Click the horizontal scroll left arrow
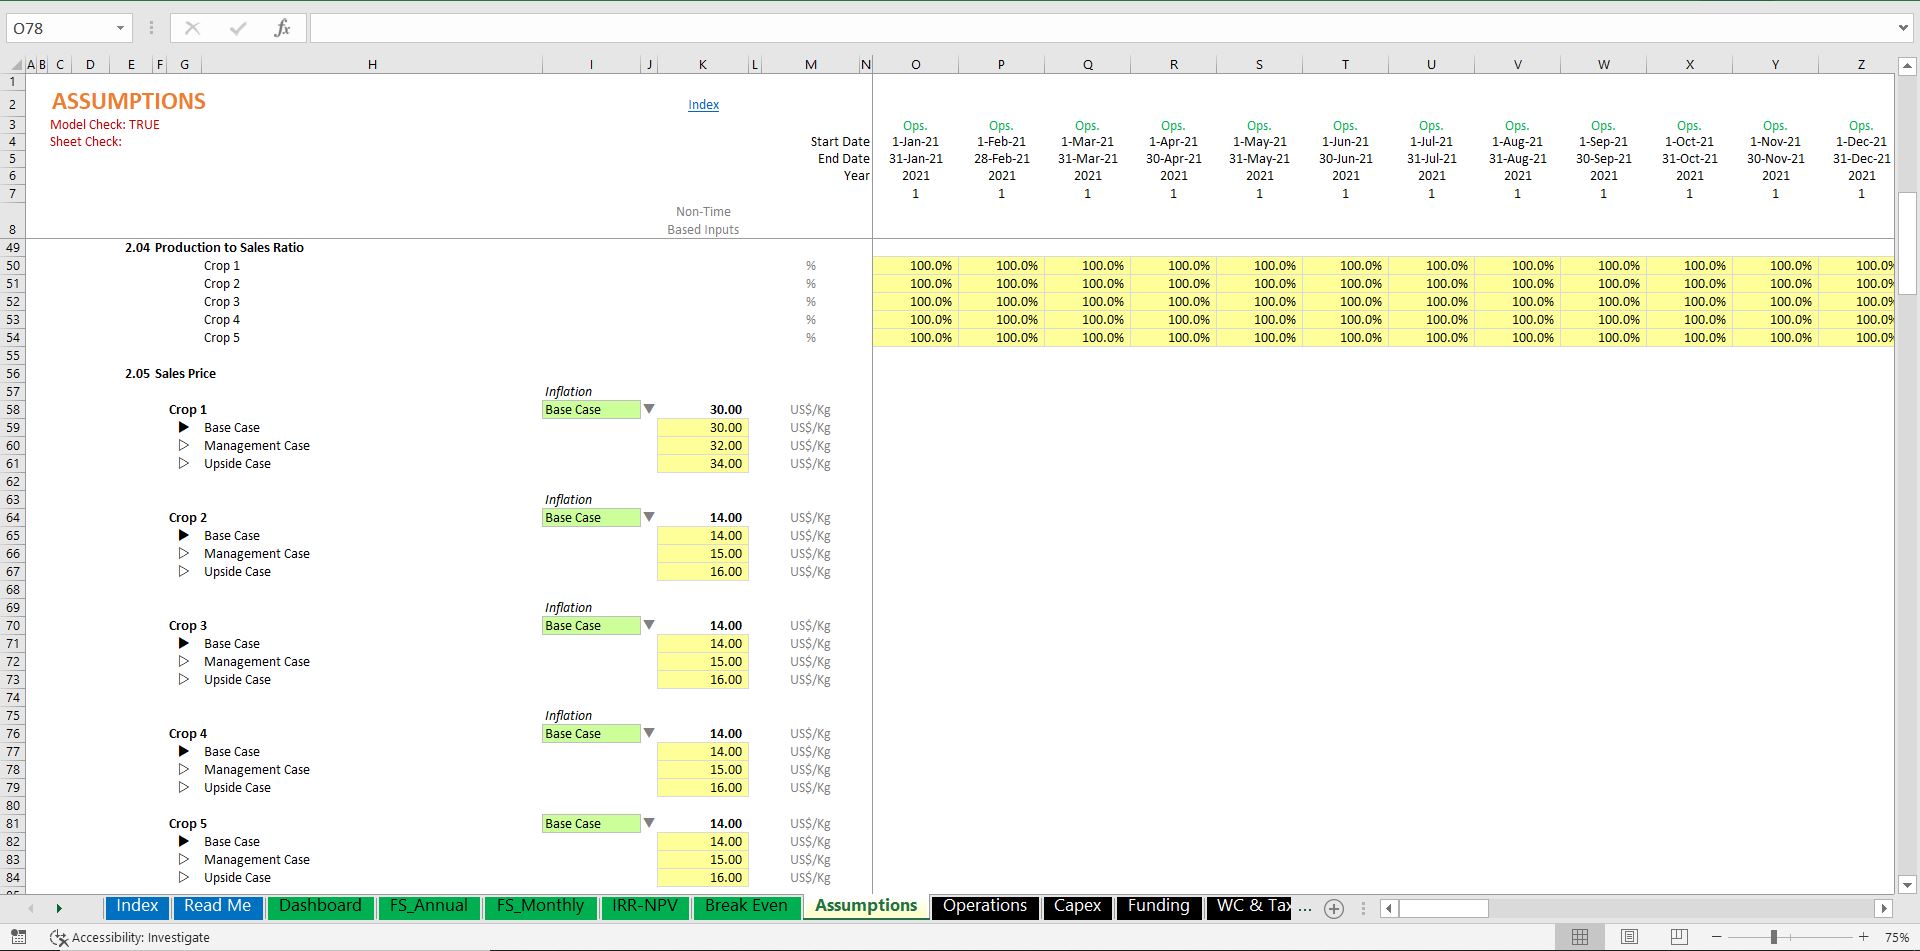1920x951 pixels. [1388, 908]
